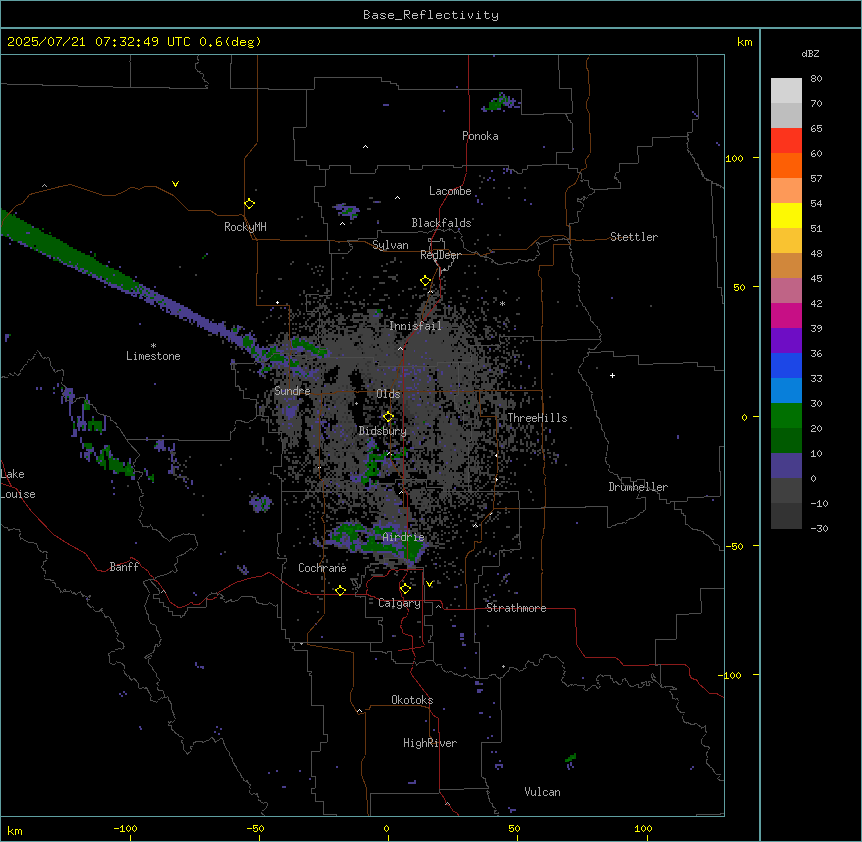Viewport: 862px width, 842px height.
Task: Click the purple 39-36 dBZ legend swatch
Action: 786,341
